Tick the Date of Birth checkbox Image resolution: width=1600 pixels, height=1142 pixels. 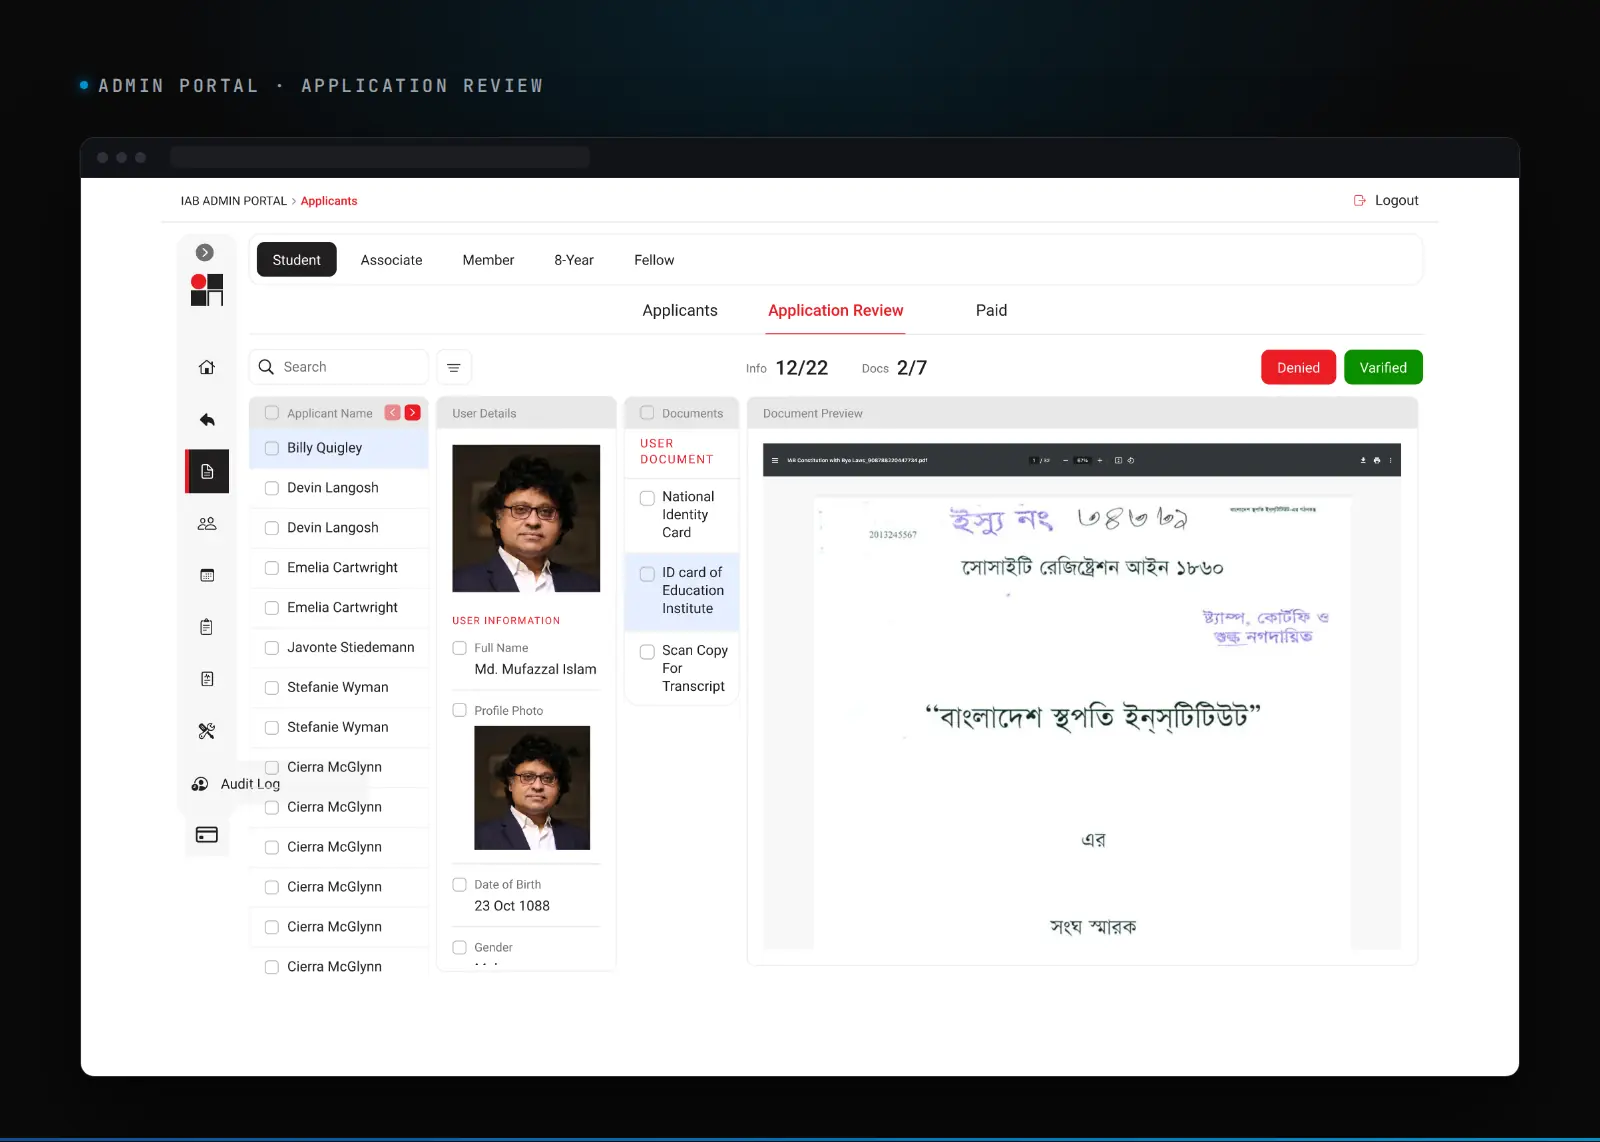(x=460, y=885)
